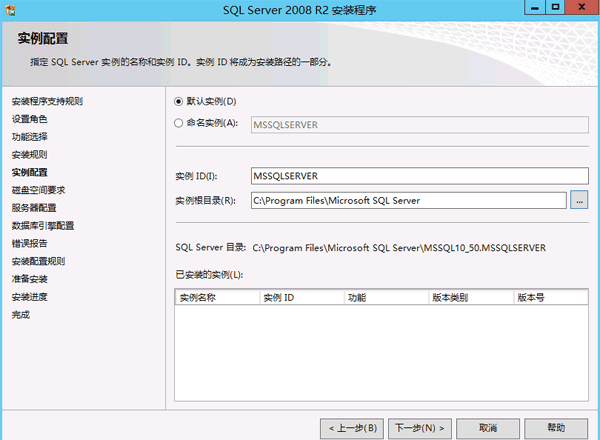Click the 功能 column header

386,297
